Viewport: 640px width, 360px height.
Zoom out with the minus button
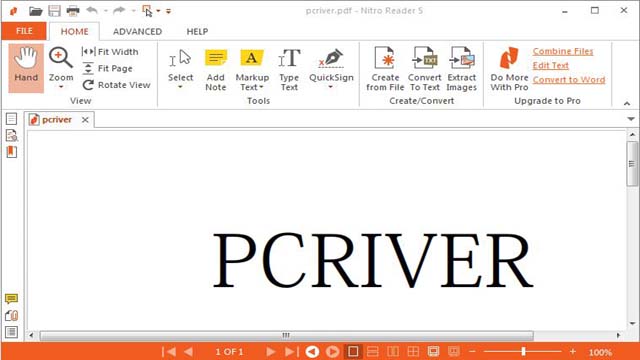472,351
